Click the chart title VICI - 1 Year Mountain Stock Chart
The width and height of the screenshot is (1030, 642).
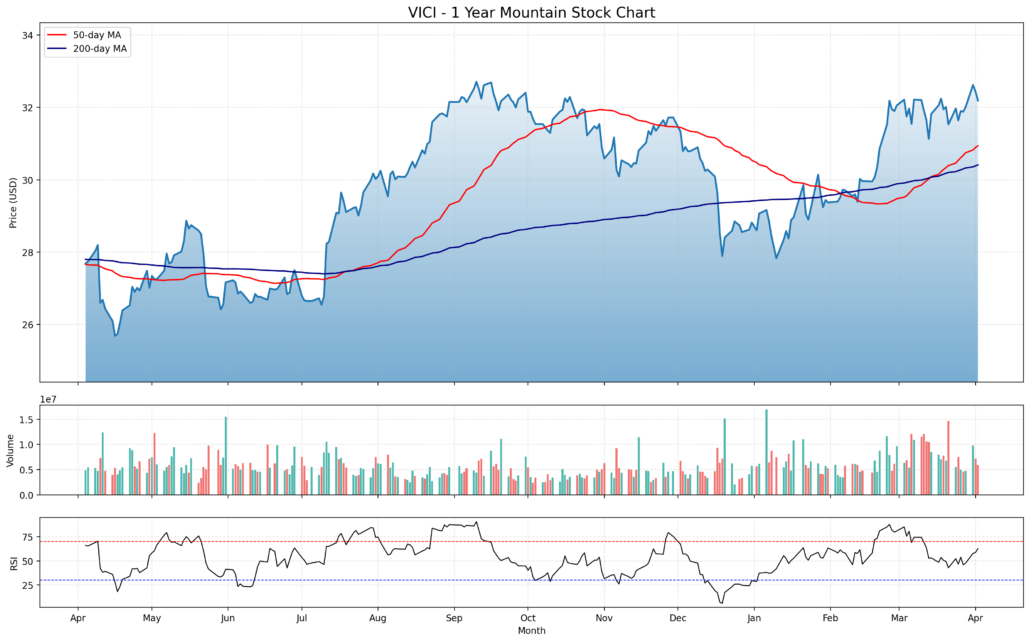(x=531, y=12)
